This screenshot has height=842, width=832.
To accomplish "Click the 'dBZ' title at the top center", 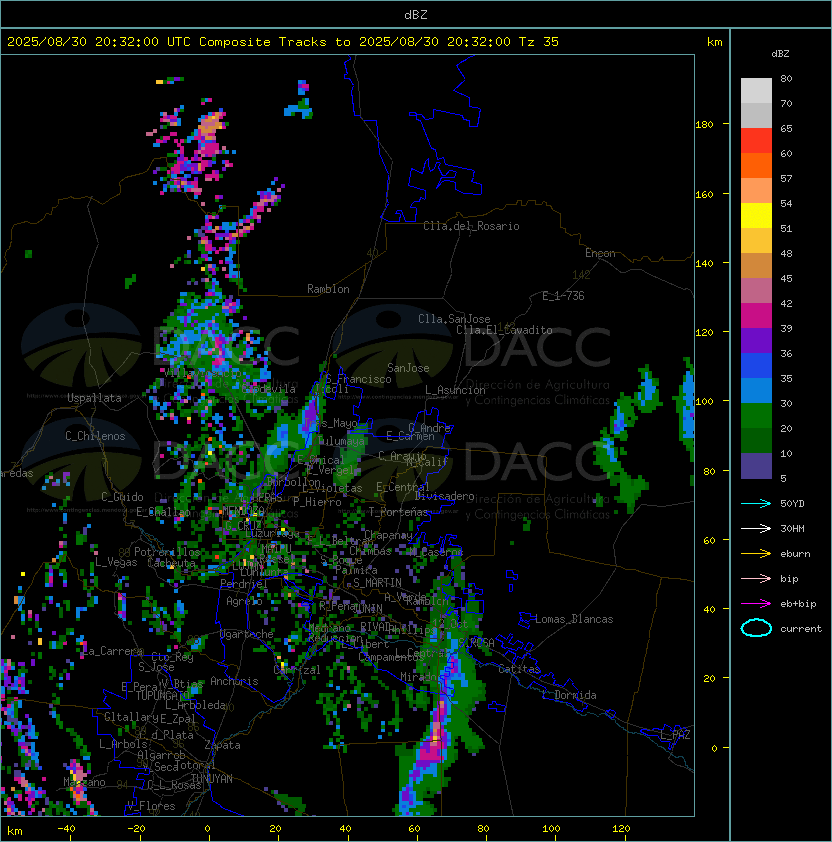I will (x=416, y=15).
